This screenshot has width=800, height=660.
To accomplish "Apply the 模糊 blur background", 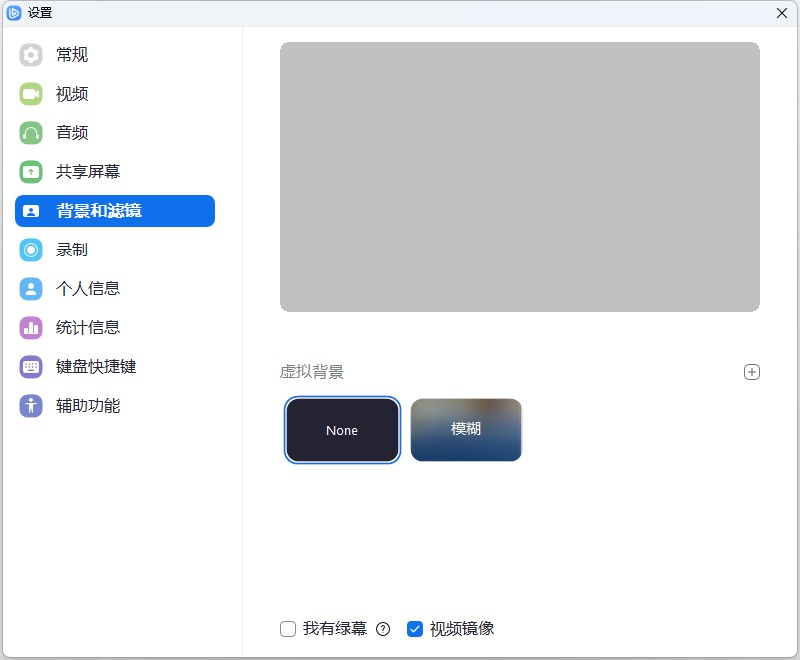I will pyautogui.click(x=466, y=429).
